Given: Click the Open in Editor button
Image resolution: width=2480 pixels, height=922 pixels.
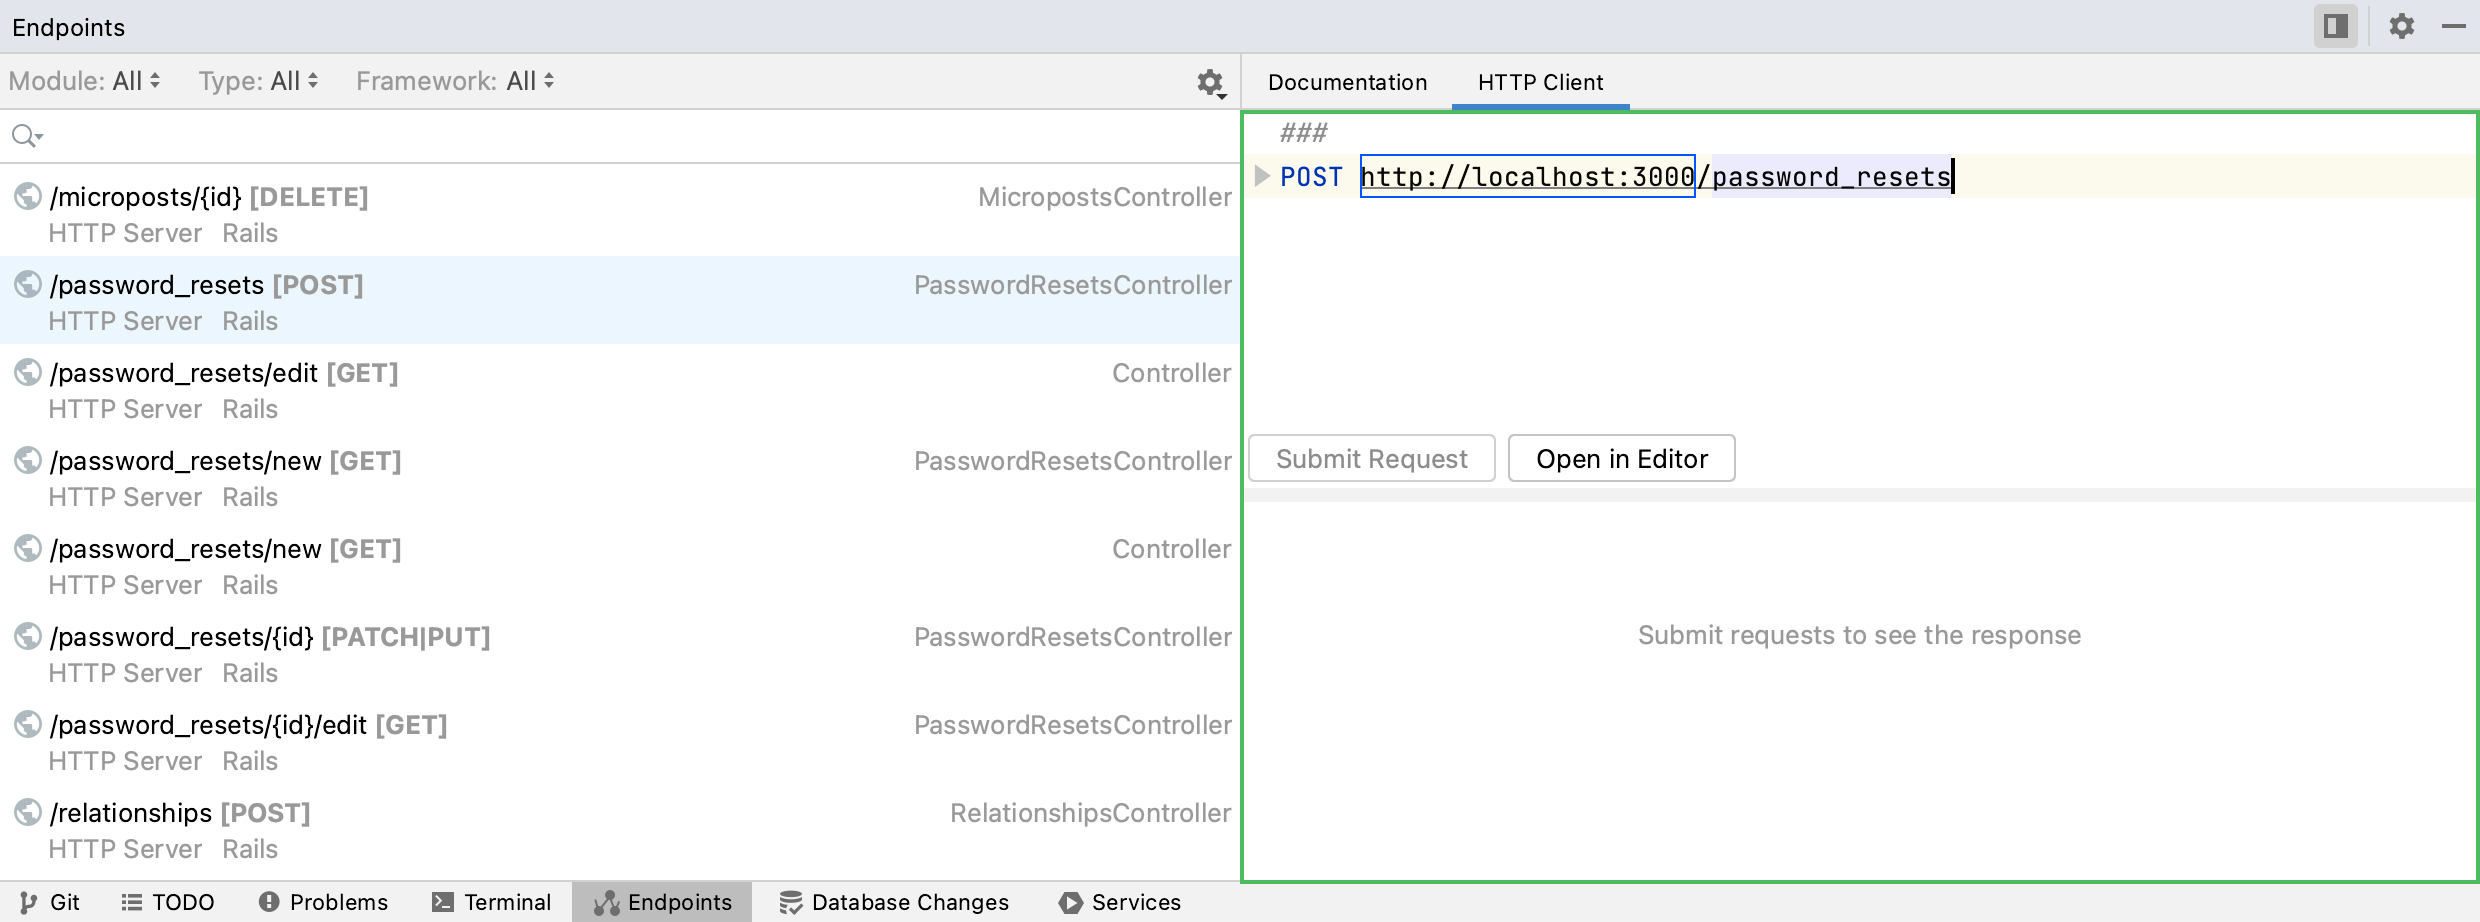Looking at the screenshot, I should tap(1622, 458).
